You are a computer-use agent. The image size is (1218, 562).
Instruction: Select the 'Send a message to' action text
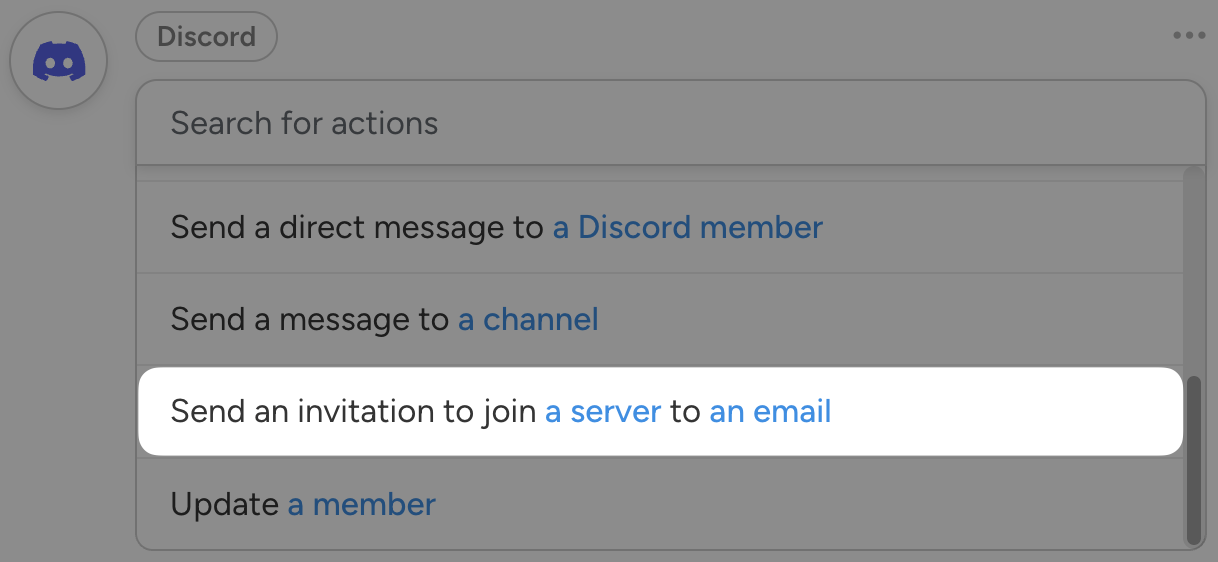pyautogui.click(x=310, y=320)
